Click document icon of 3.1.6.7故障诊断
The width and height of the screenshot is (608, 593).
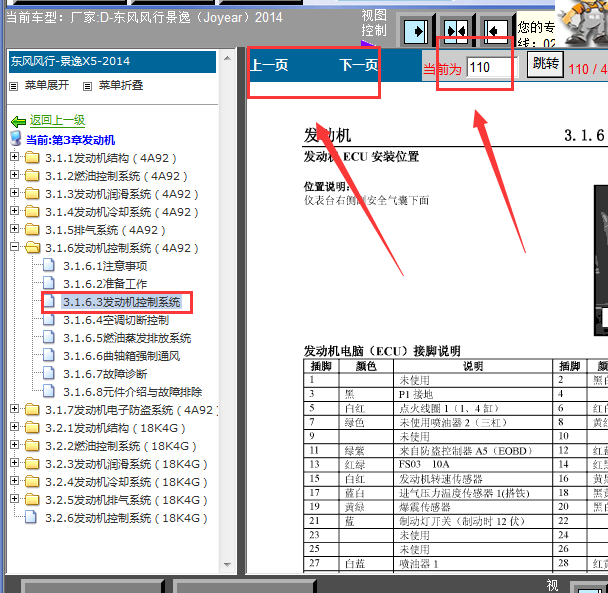point(48,373)
